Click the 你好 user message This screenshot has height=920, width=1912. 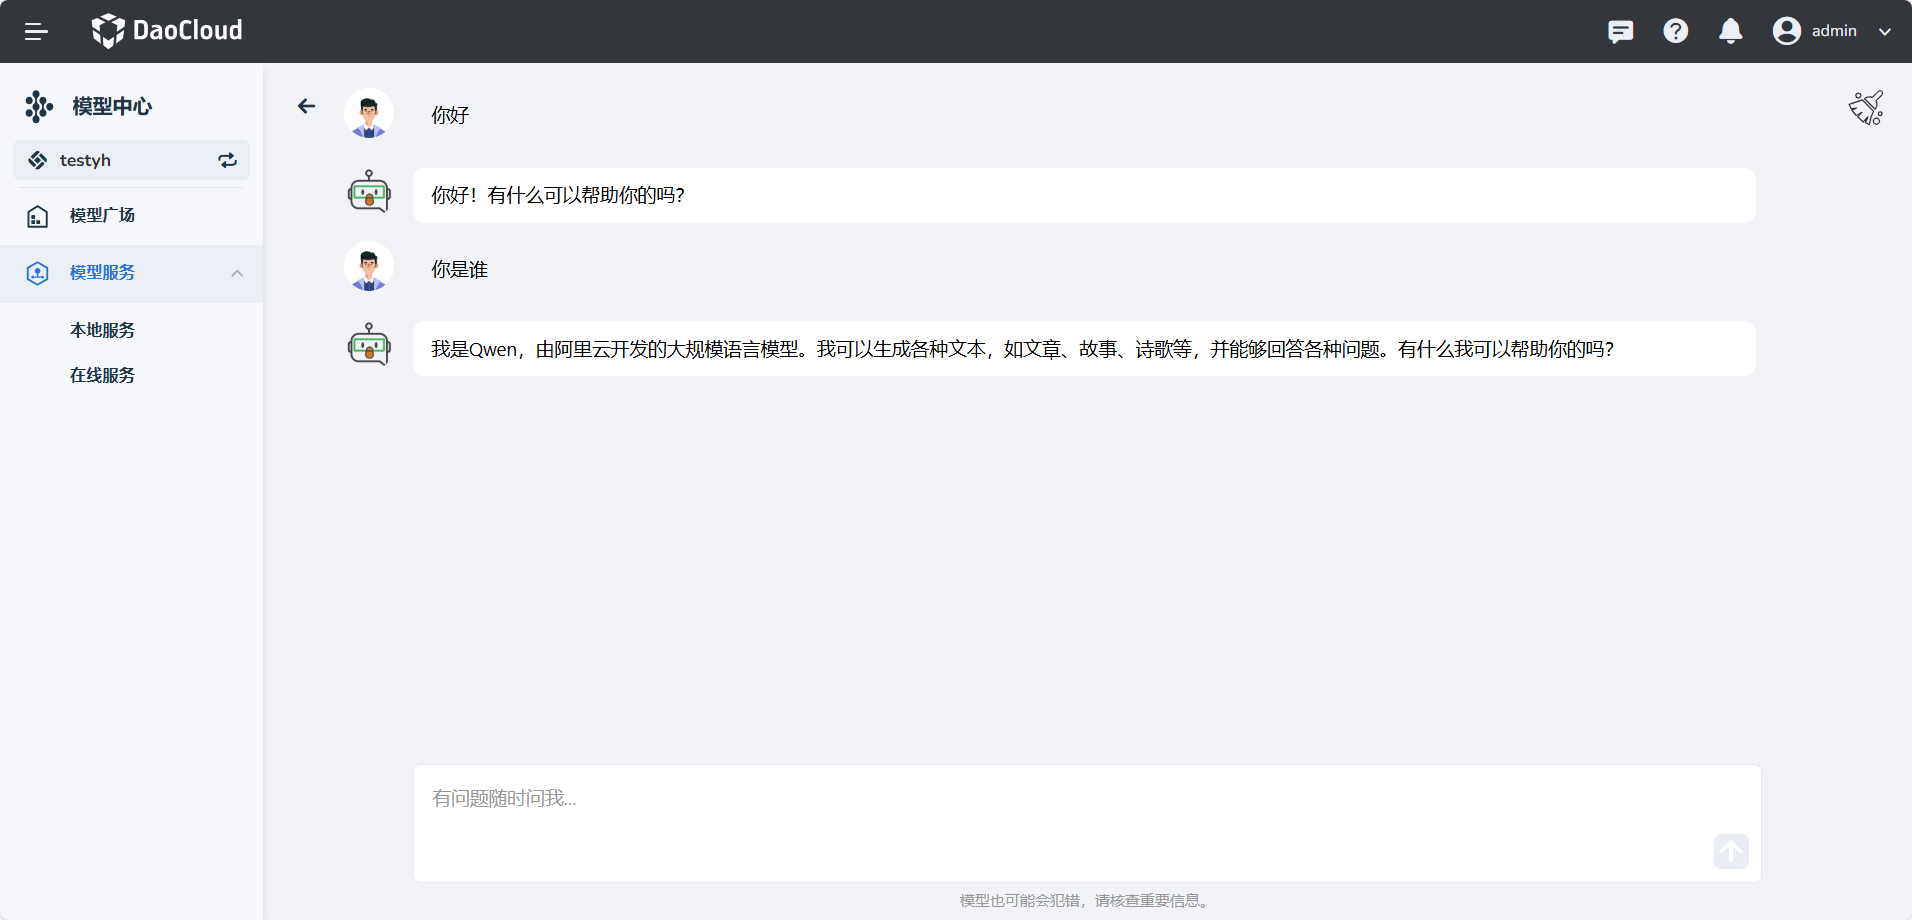click(450, 115)
